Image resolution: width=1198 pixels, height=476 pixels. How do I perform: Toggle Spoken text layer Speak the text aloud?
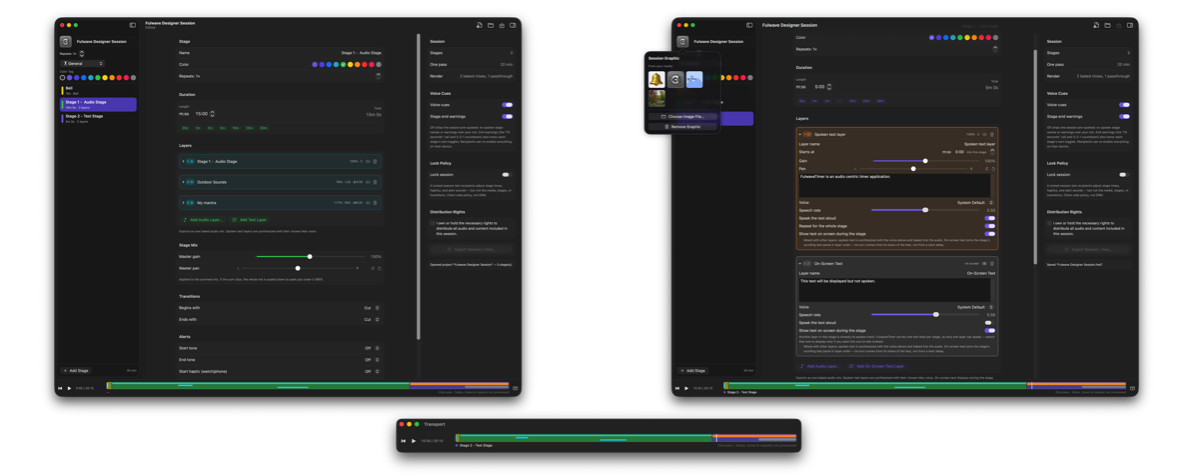[990, 218]
